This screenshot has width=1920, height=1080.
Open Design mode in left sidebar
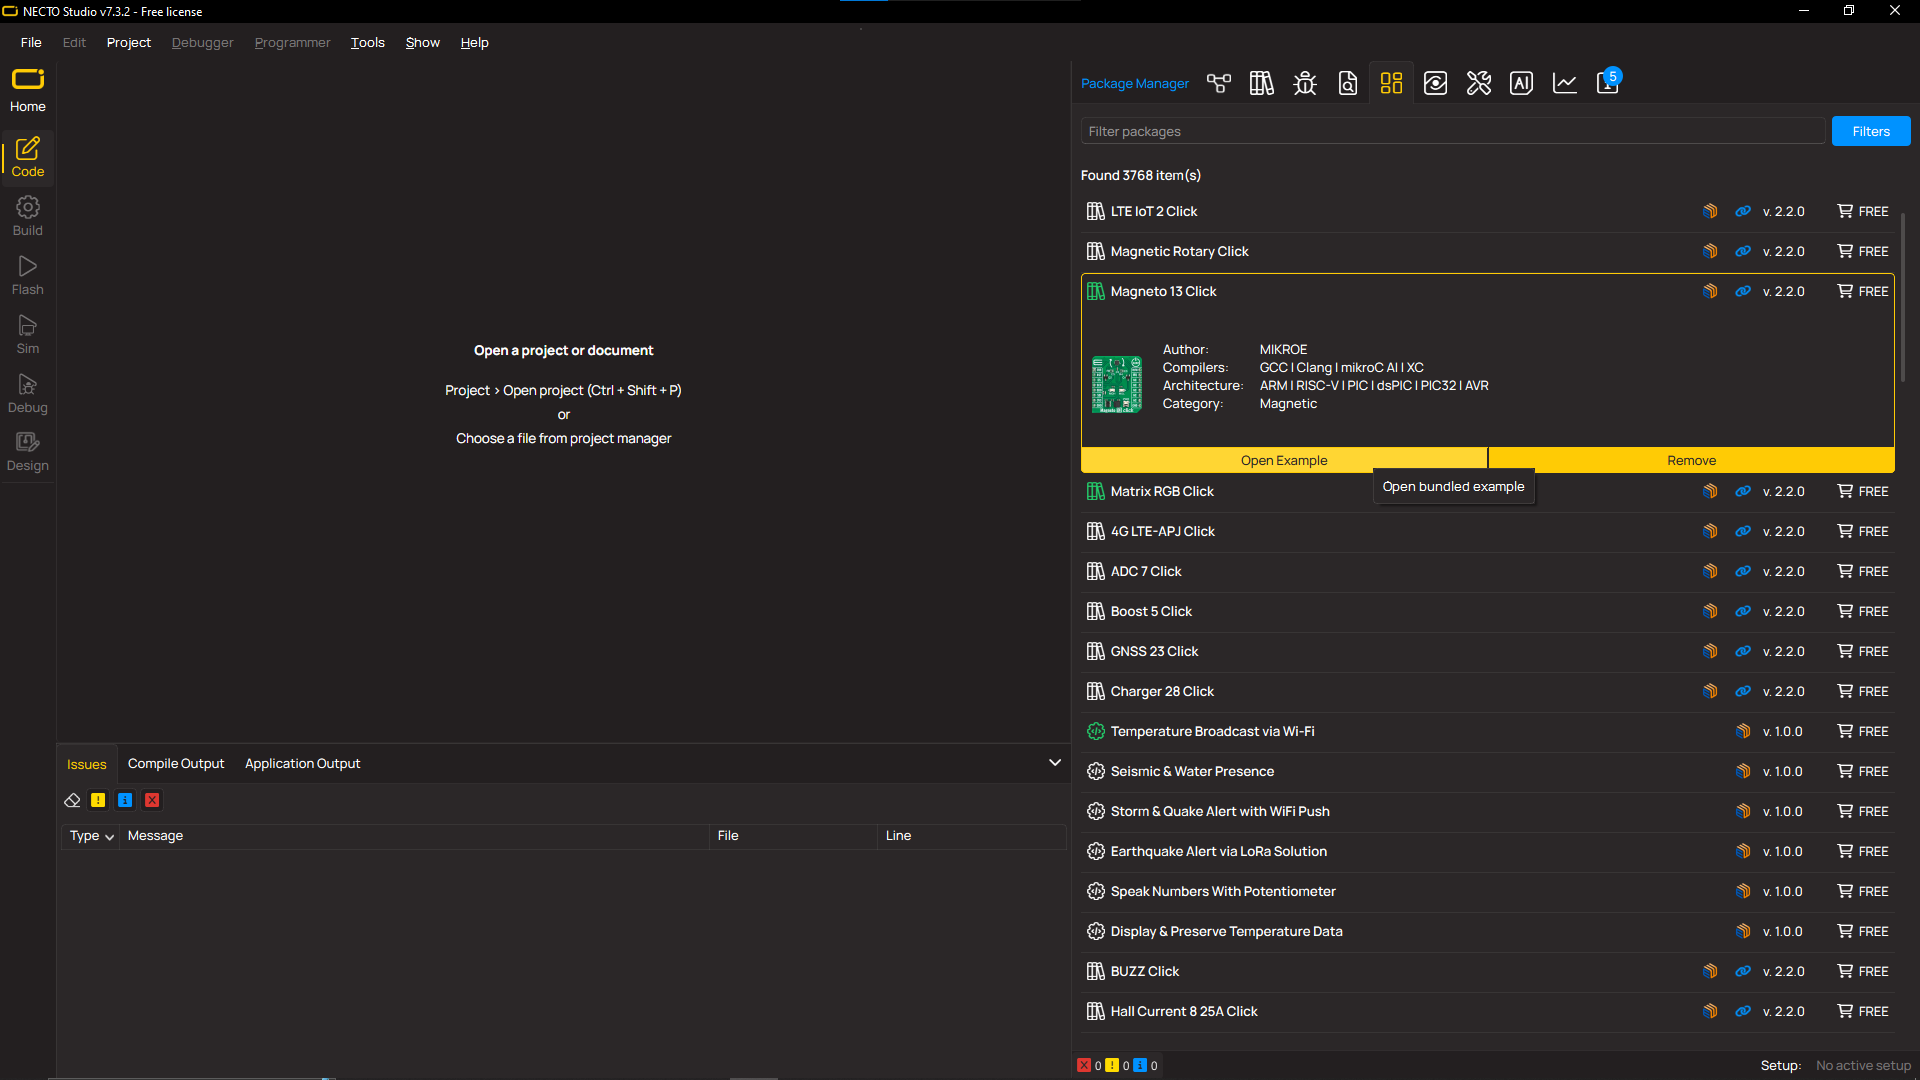pos(28,452)
